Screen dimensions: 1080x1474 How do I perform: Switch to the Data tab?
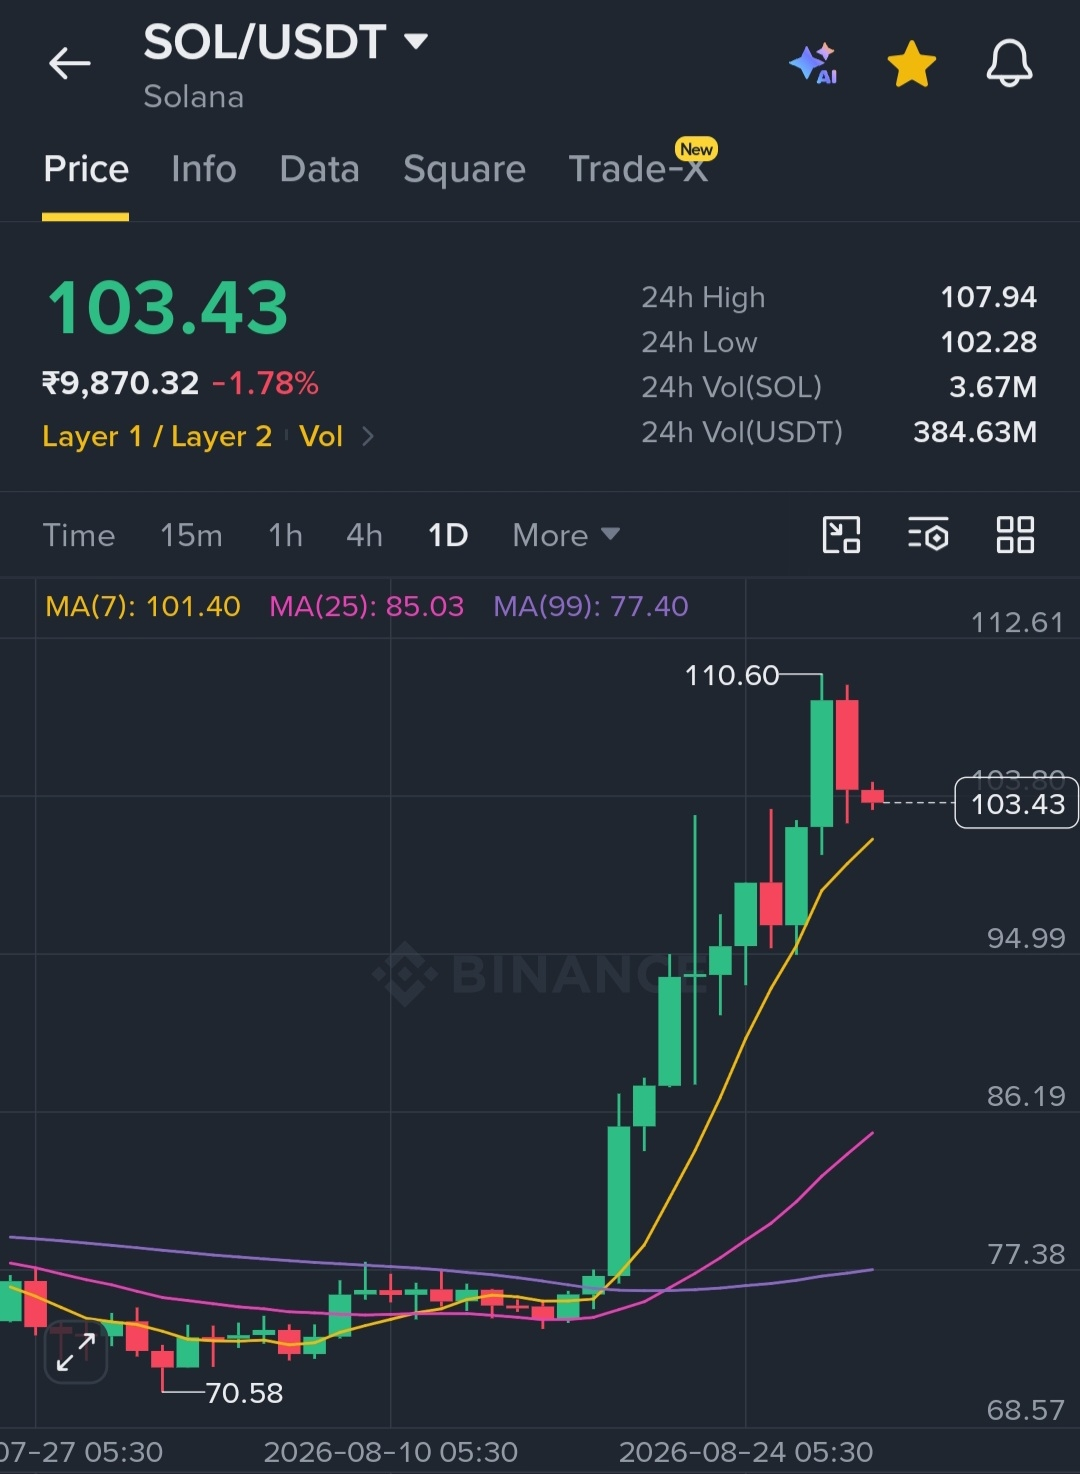320,169
